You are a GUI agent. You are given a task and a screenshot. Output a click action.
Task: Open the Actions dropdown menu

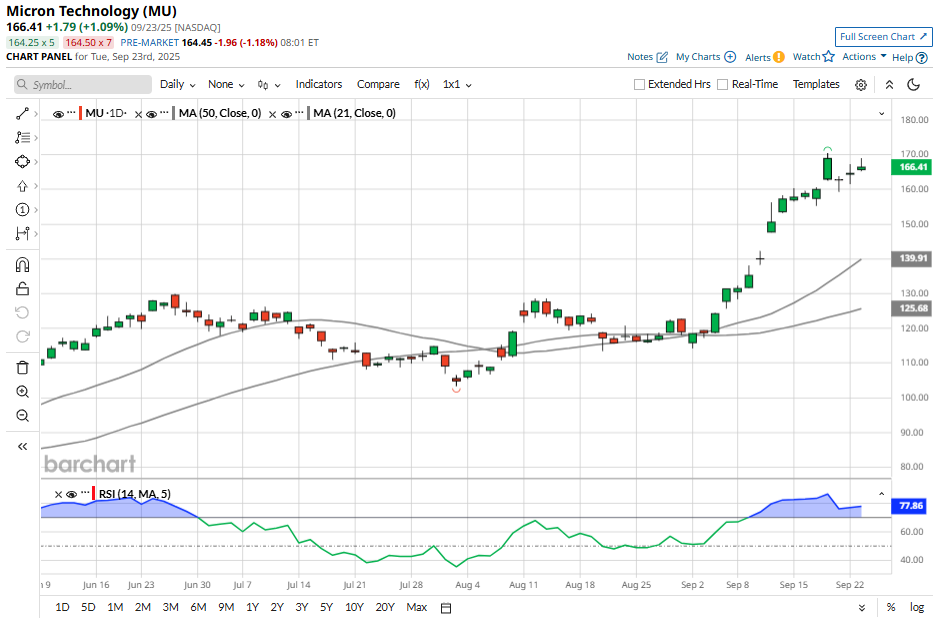pos(865,56)
